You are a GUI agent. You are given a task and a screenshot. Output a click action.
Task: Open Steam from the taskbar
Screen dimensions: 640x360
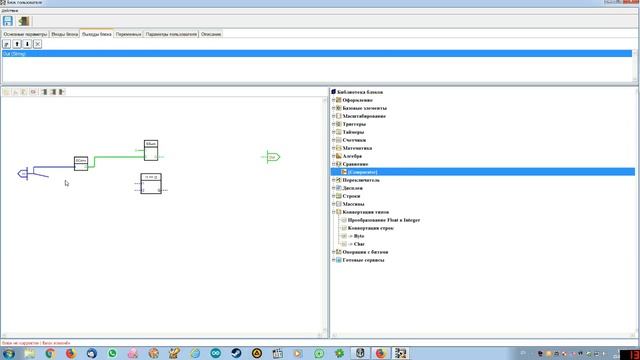pos(236,353)
